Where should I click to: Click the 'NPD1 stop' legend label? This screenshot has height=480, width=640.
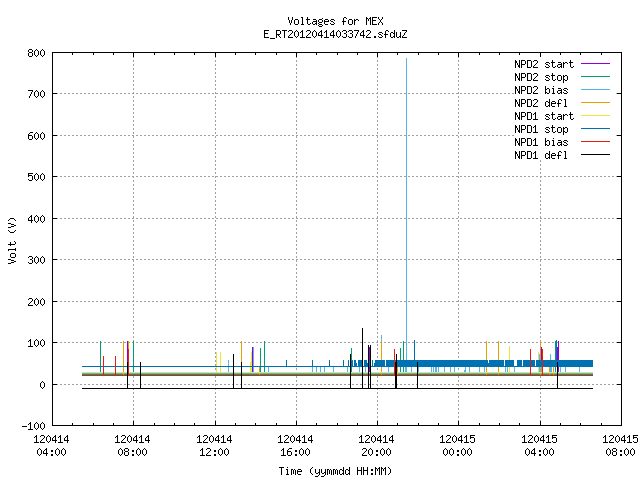[541, 129]
